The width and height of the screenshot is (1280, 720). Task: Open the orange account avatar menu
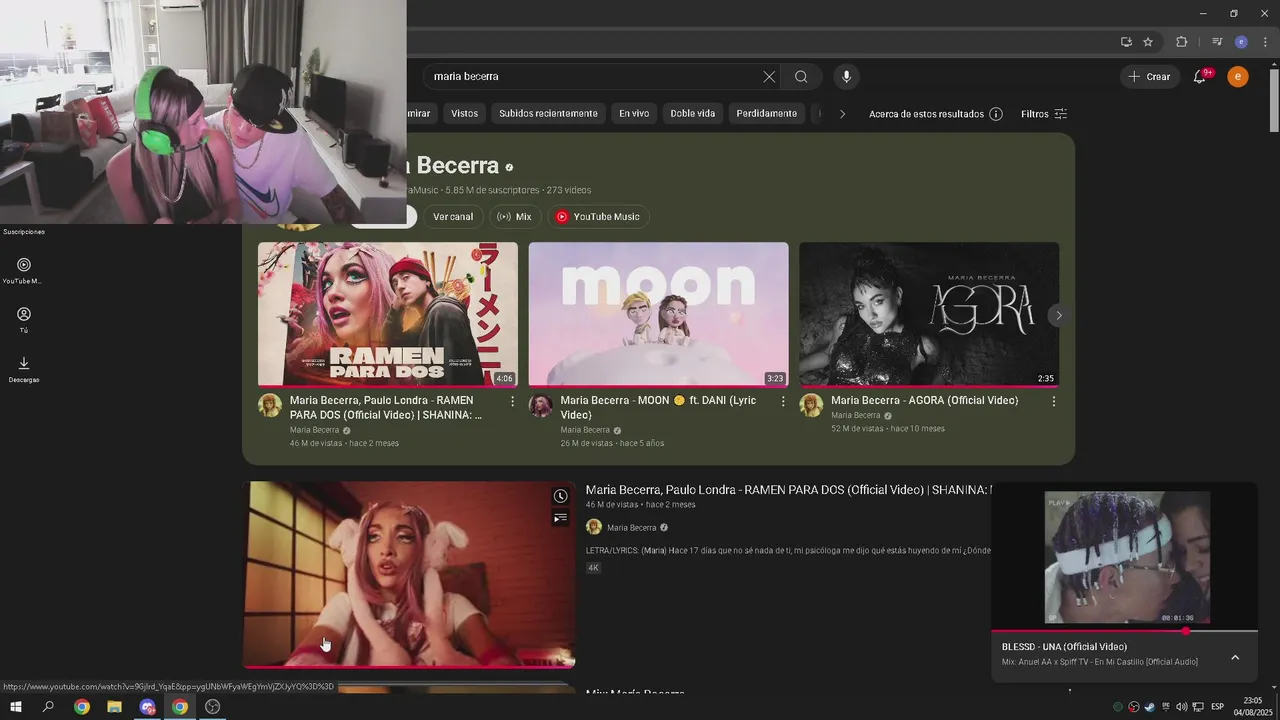pyautogui.click(x=1238, y=77)
